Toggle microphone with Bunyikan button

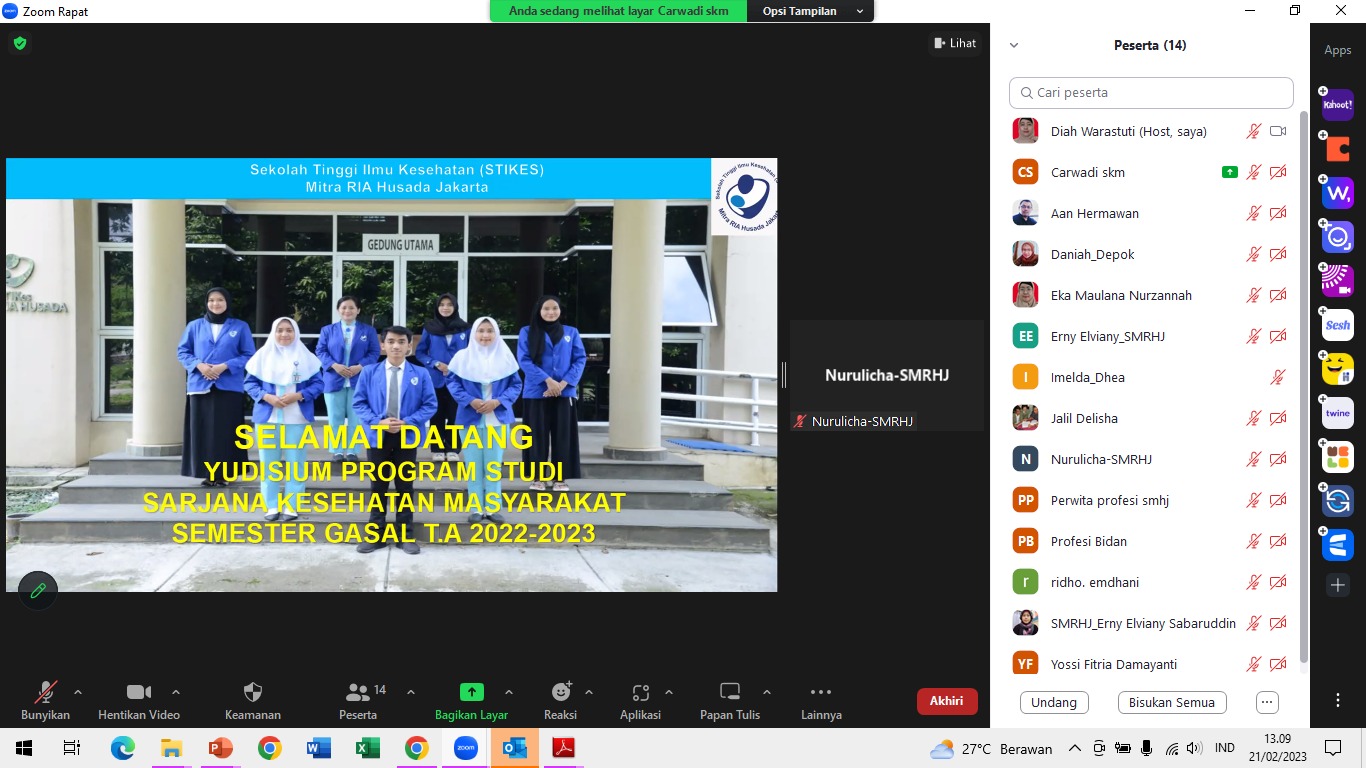coord(46,701)
